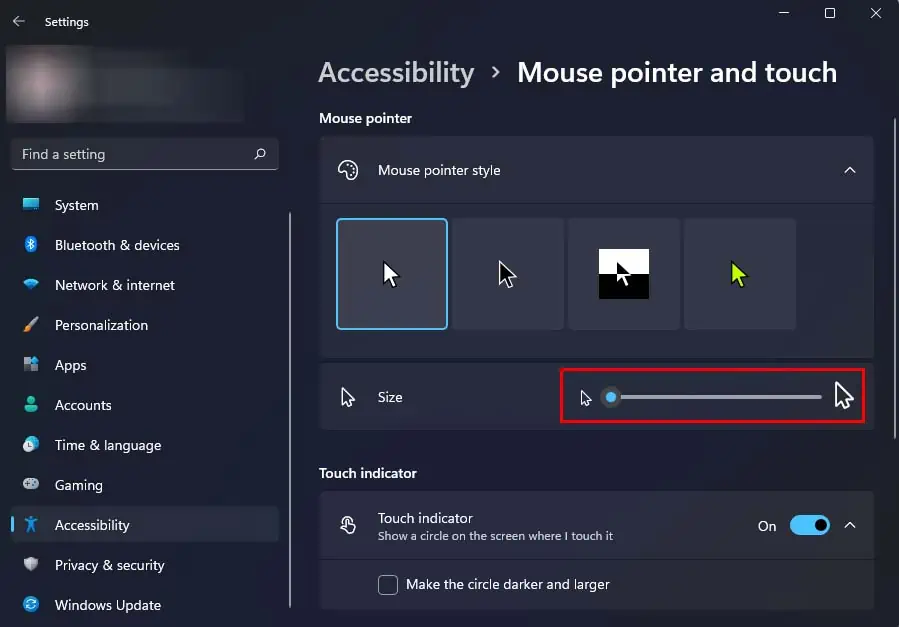The height and width of the screenshot is (627, 899).
Task: Turn off the Touch indicator toggle
Action: [x=812, y=525]
